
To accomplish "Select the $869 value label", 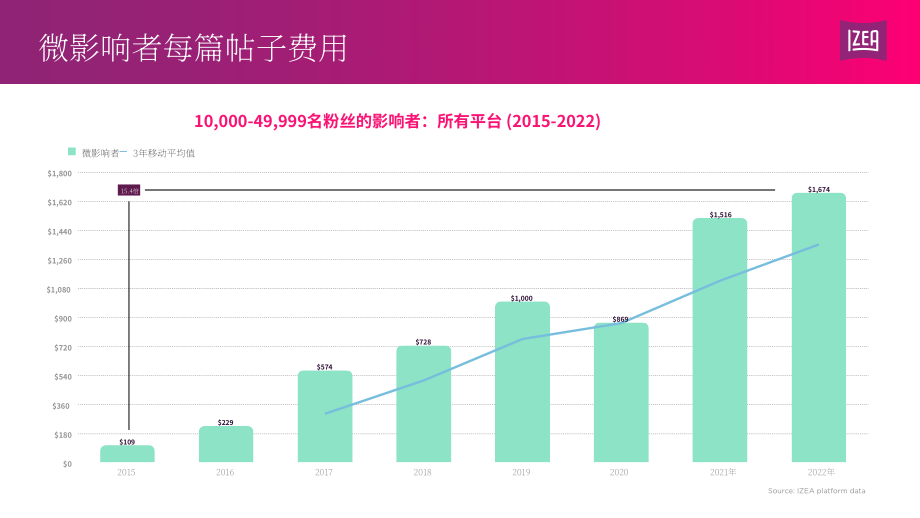I will (x=620, y=320).
